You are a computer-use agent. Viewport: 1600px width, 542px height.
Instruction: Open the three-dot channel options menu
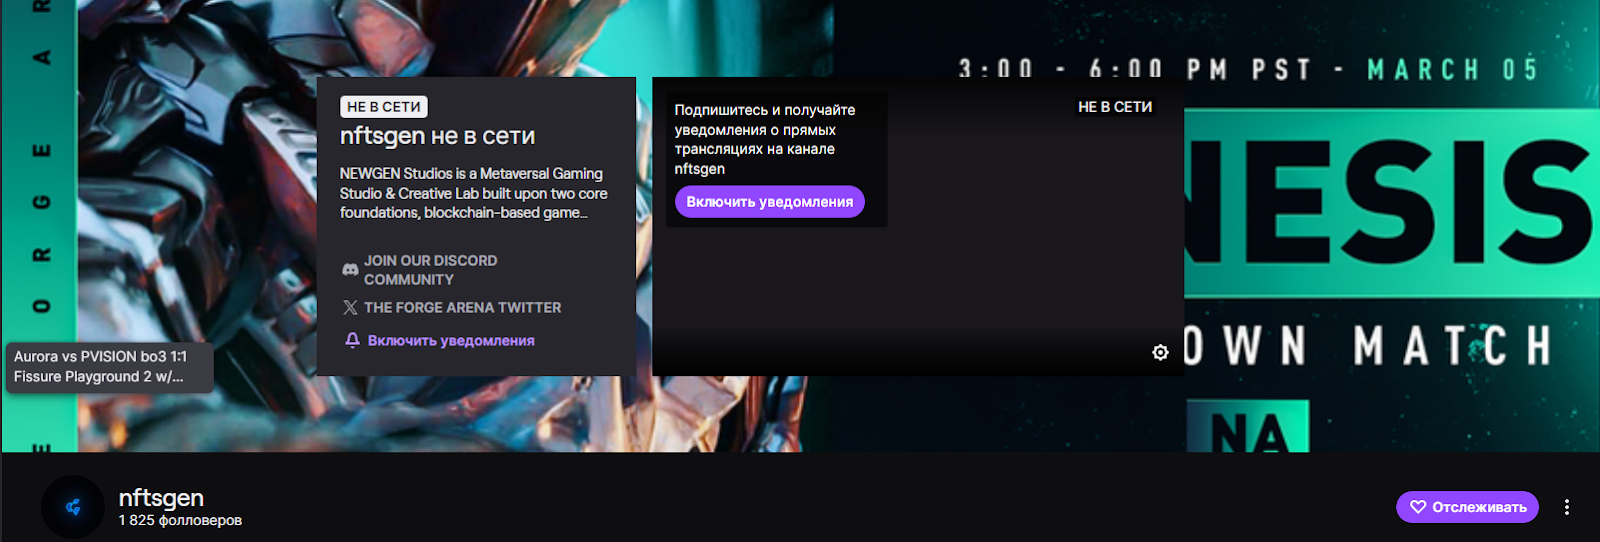click(x=1566, y=507)
